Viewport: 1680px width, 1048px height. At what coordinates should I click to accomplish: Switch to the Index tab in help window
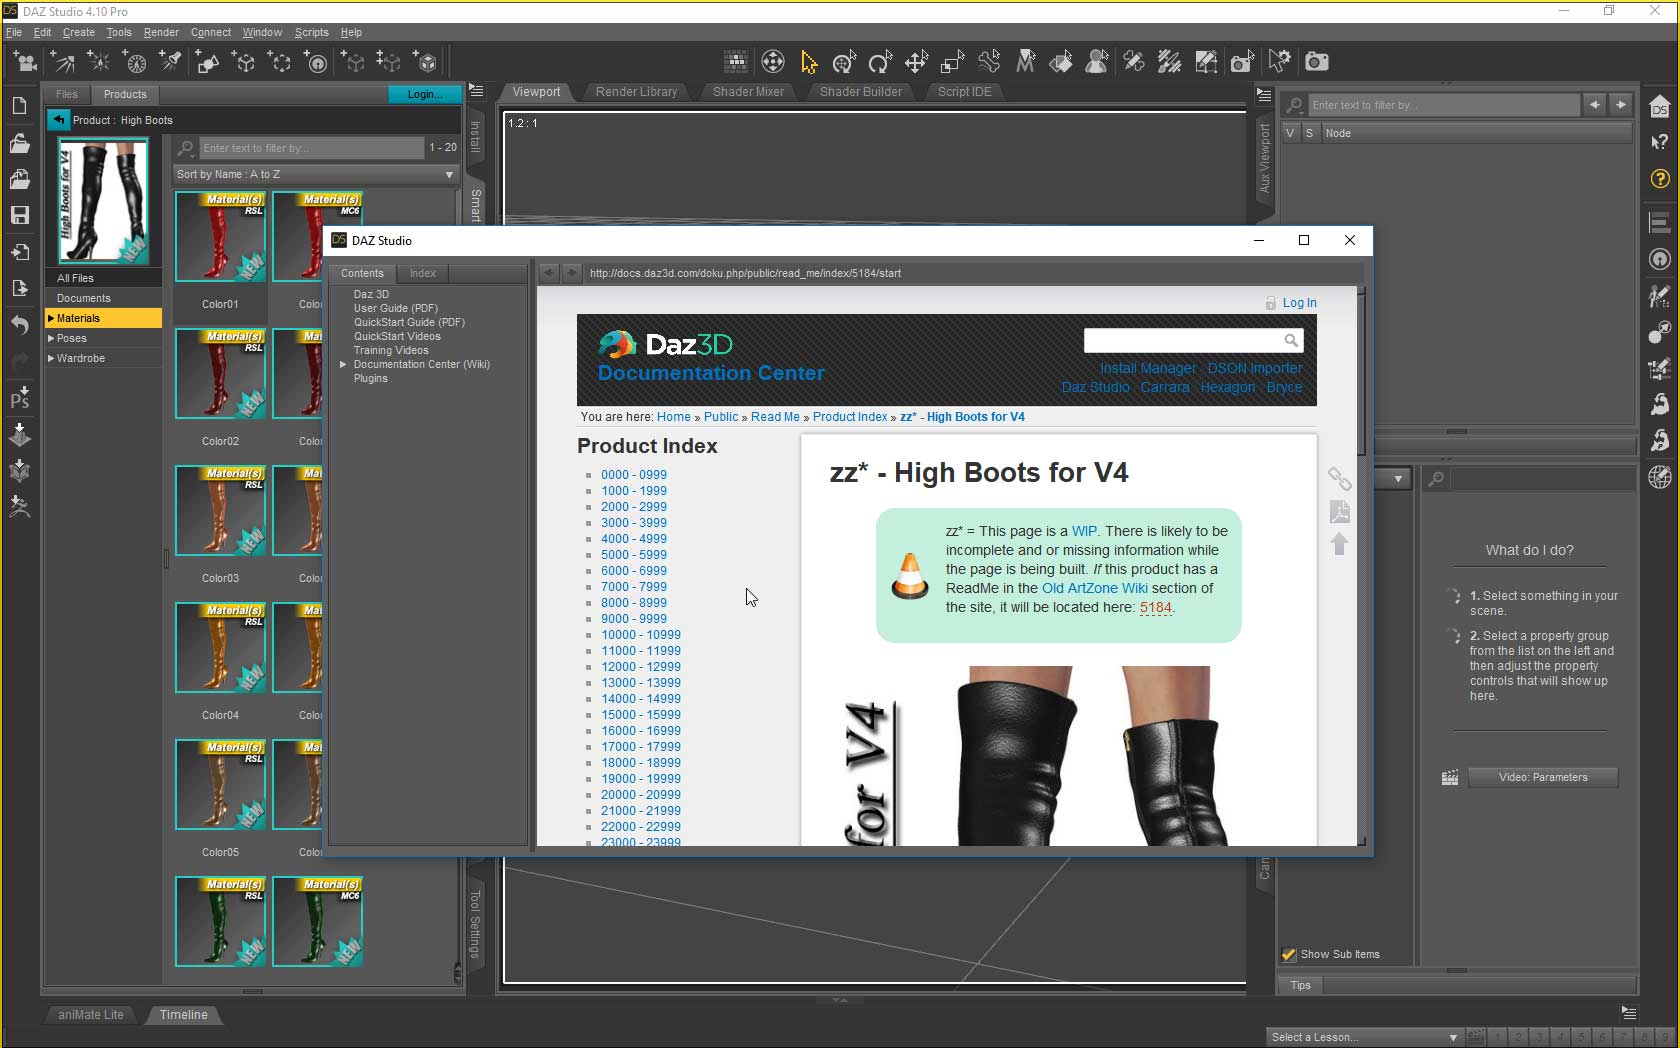point(423,273)
